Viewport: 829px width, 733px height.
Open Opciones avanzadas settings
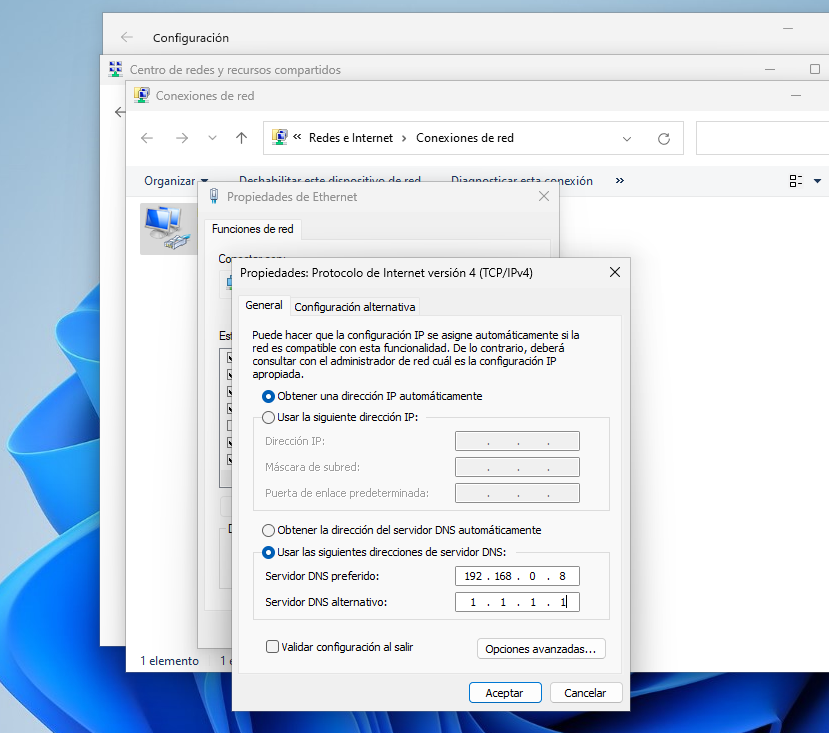click(541, 648)
